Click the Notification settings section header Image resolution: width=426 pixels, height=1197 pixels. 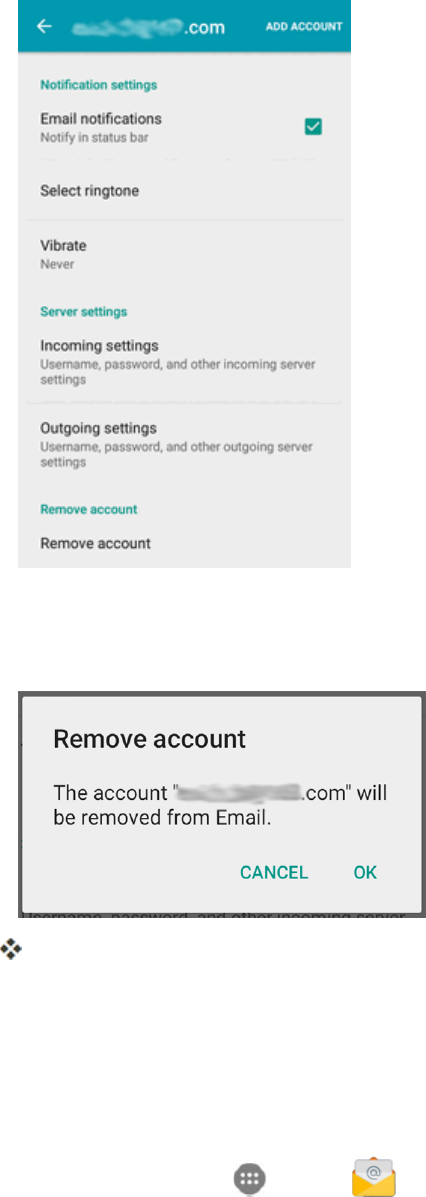point(98,85)
